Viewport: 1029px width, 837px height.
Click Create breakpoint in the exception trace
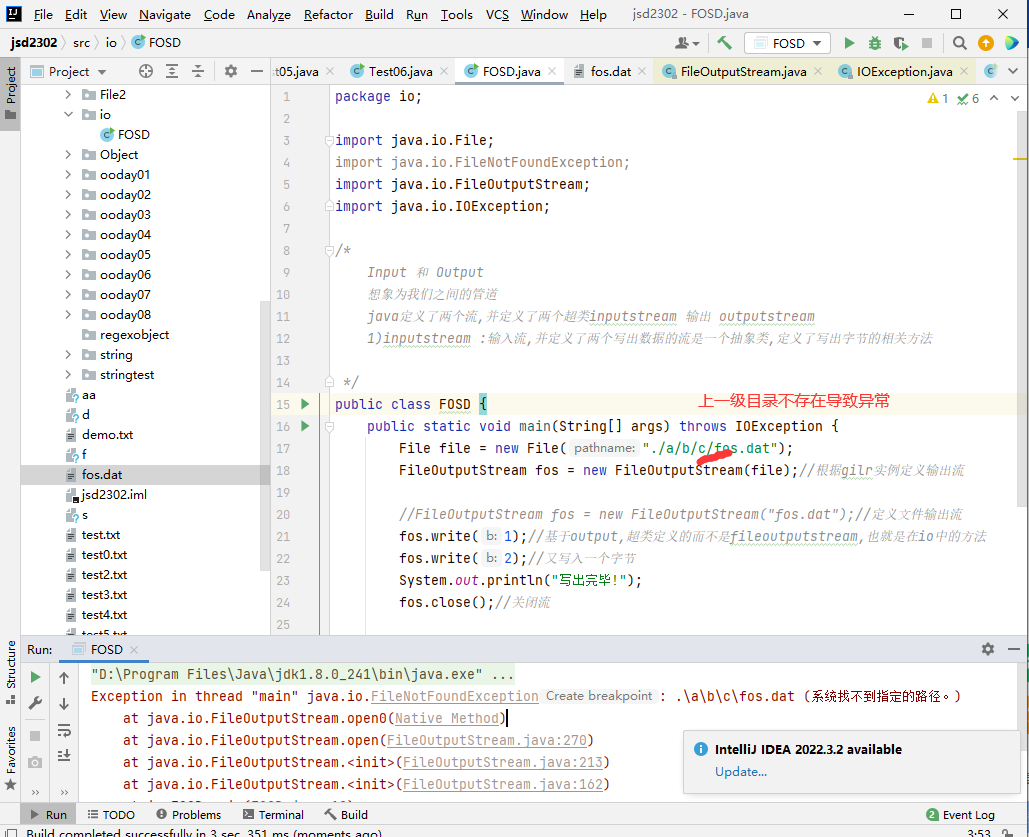(x=599, y=696)
